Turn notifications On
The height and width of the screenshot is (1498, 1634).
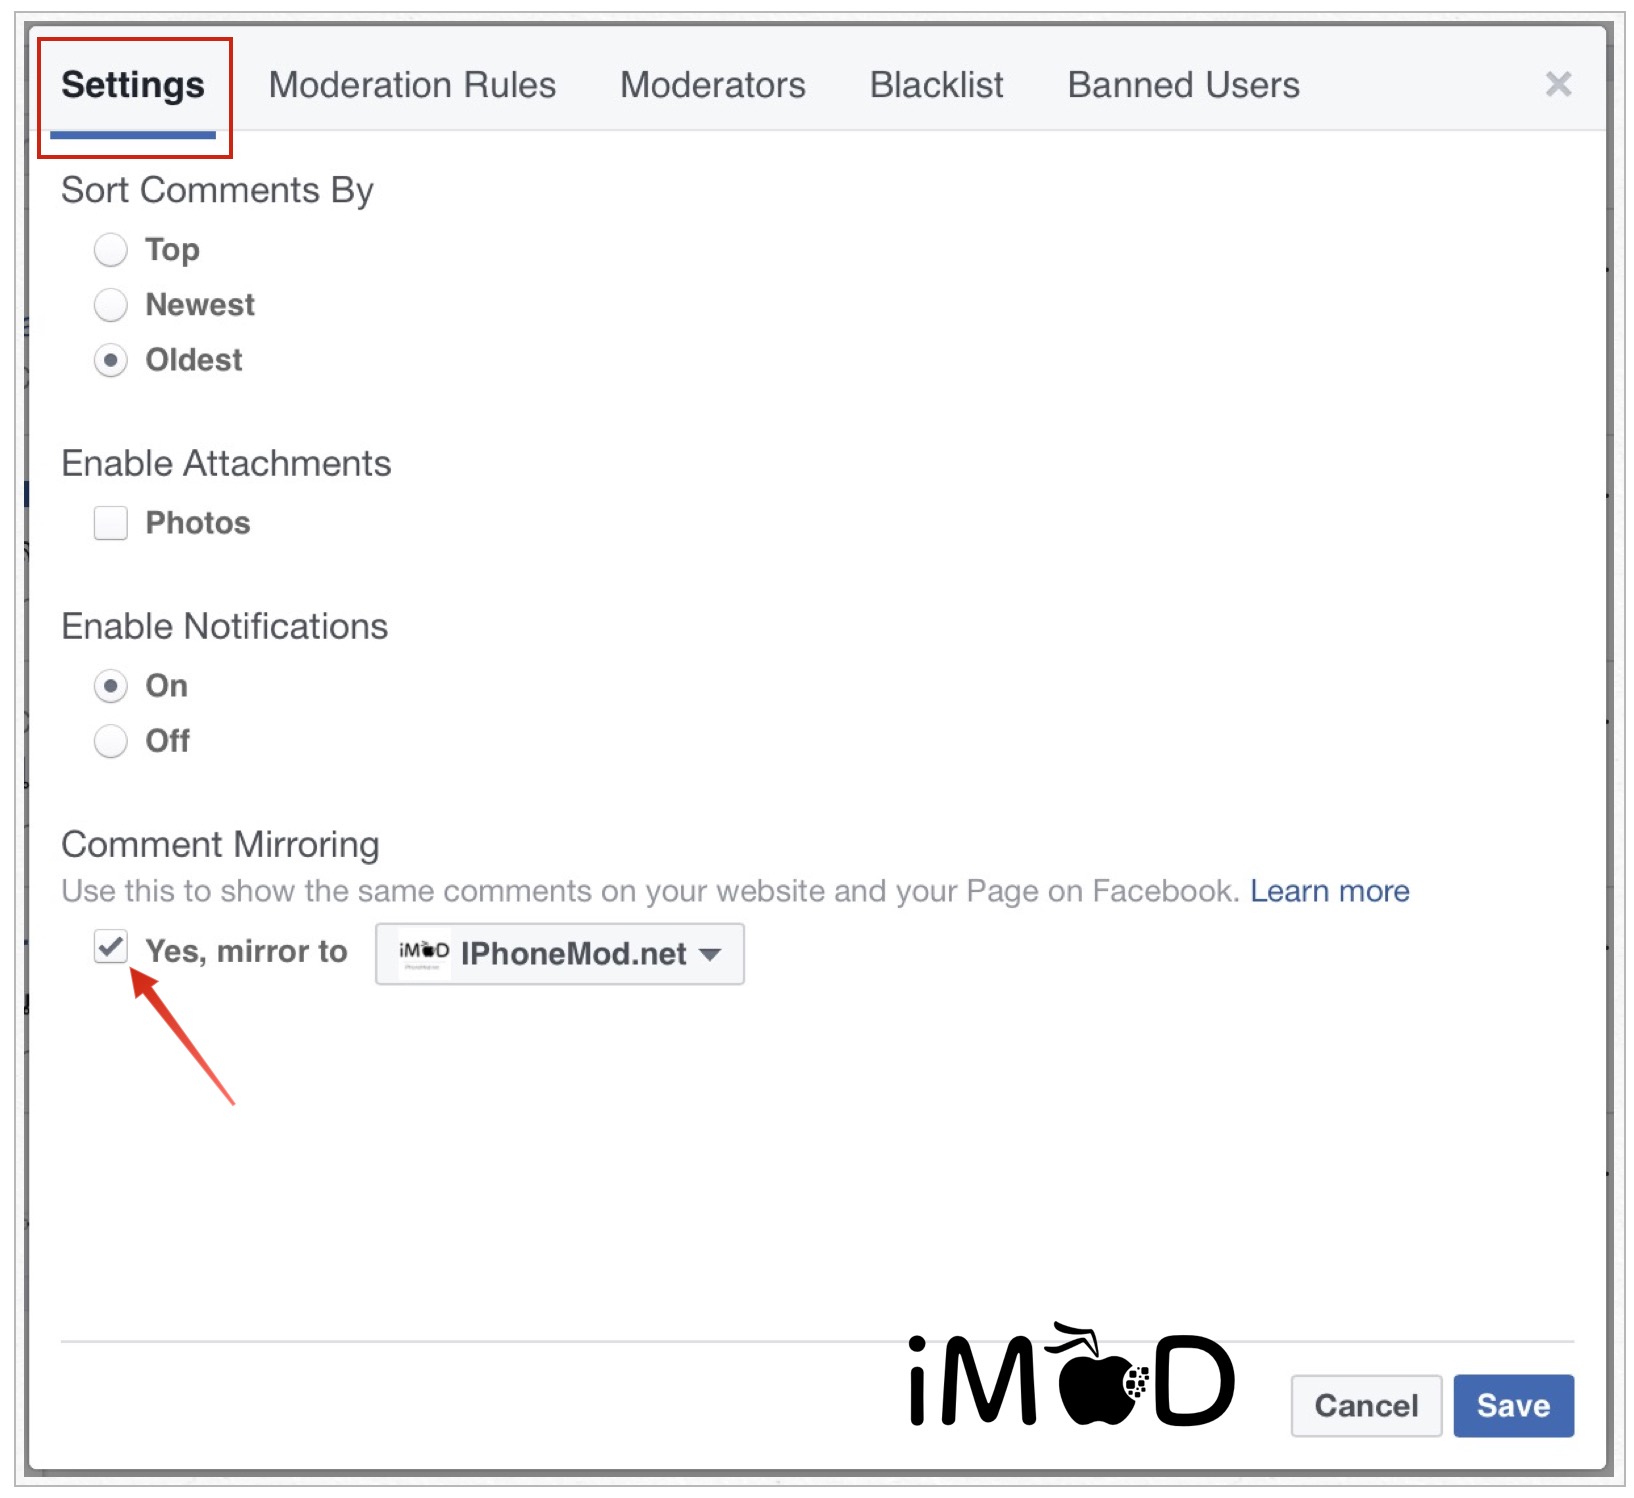111,686
